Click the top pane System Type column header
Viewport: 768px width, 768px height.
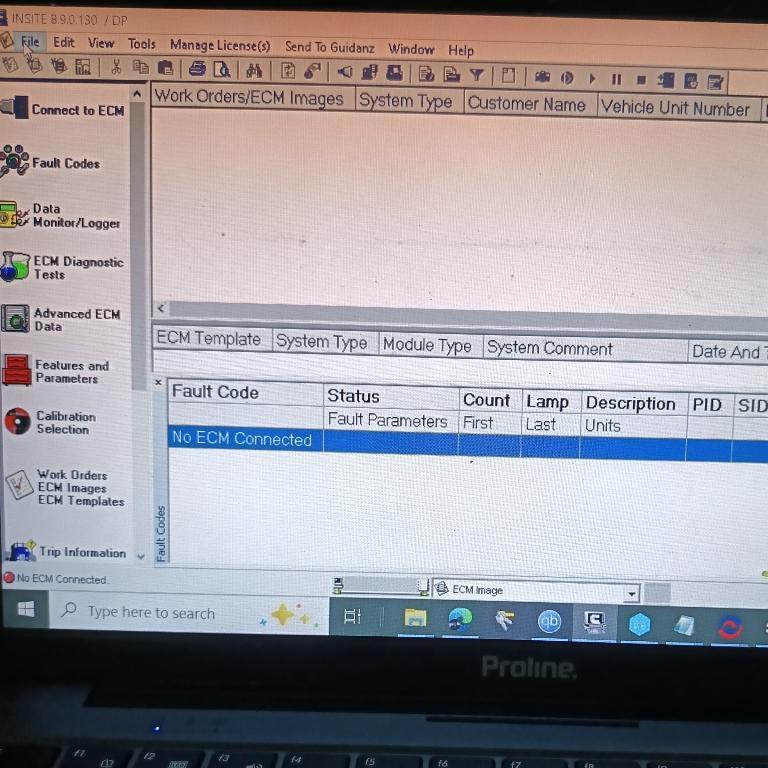coord(409,101)
